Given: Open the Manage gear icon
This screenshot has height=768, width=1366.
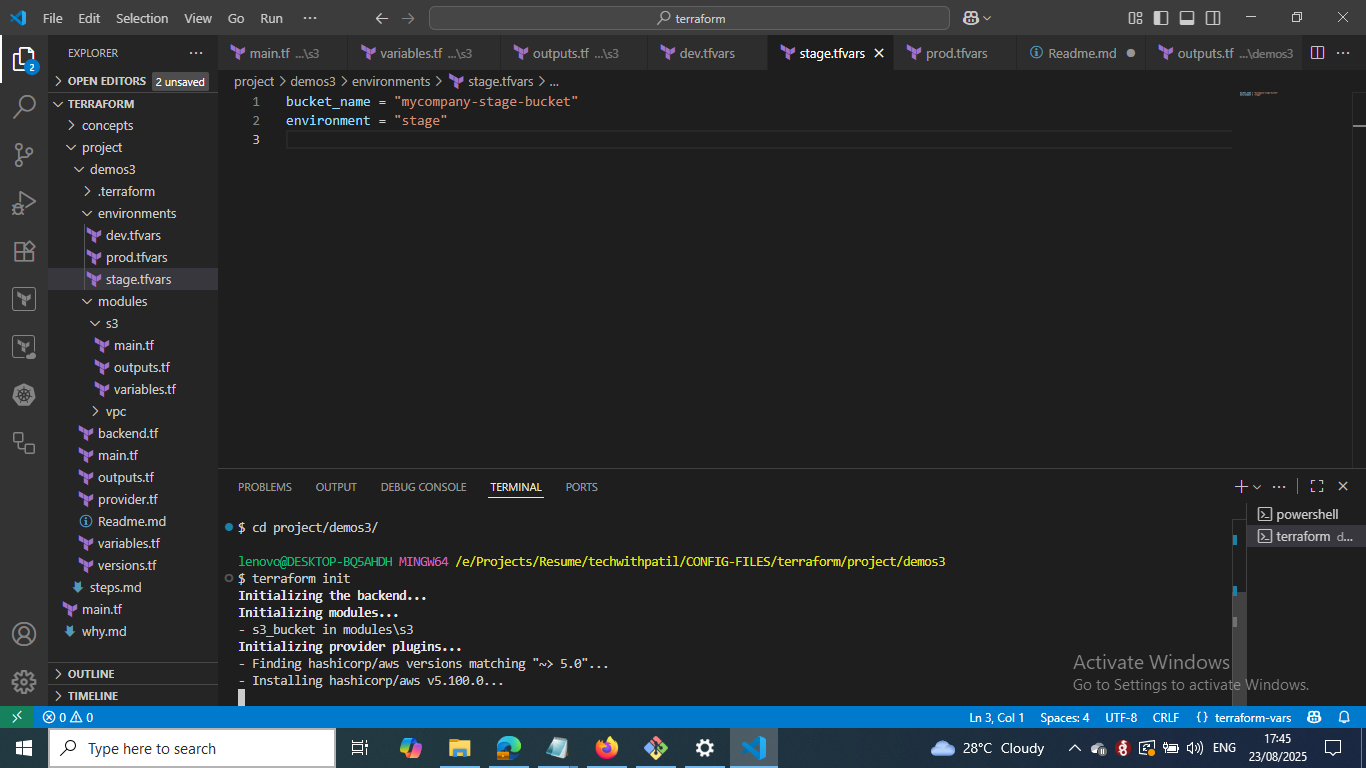Looking at the screenshot, I should [x=24, y=682].
